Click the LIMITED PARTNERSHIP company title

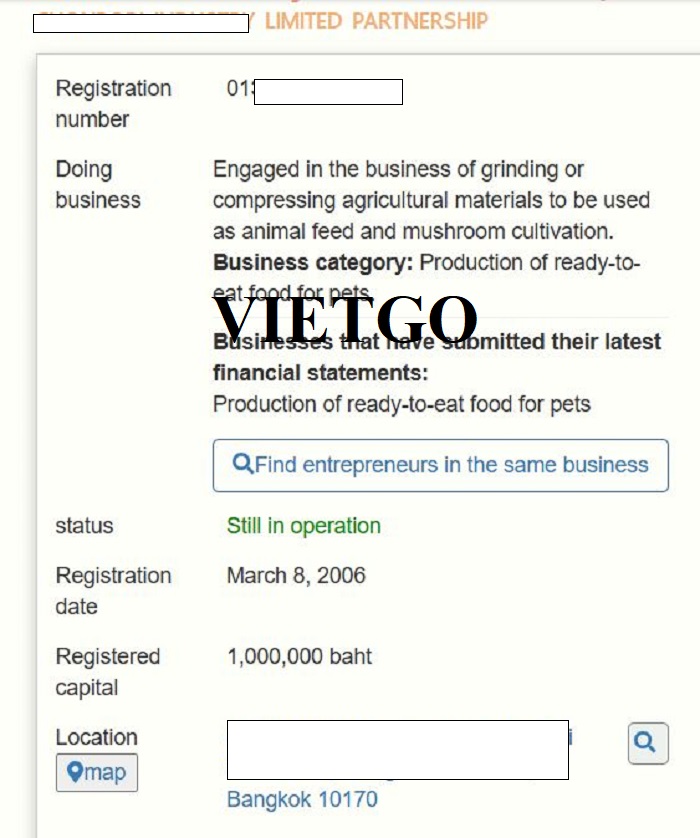pyautogui.click(x=376, y=21)
